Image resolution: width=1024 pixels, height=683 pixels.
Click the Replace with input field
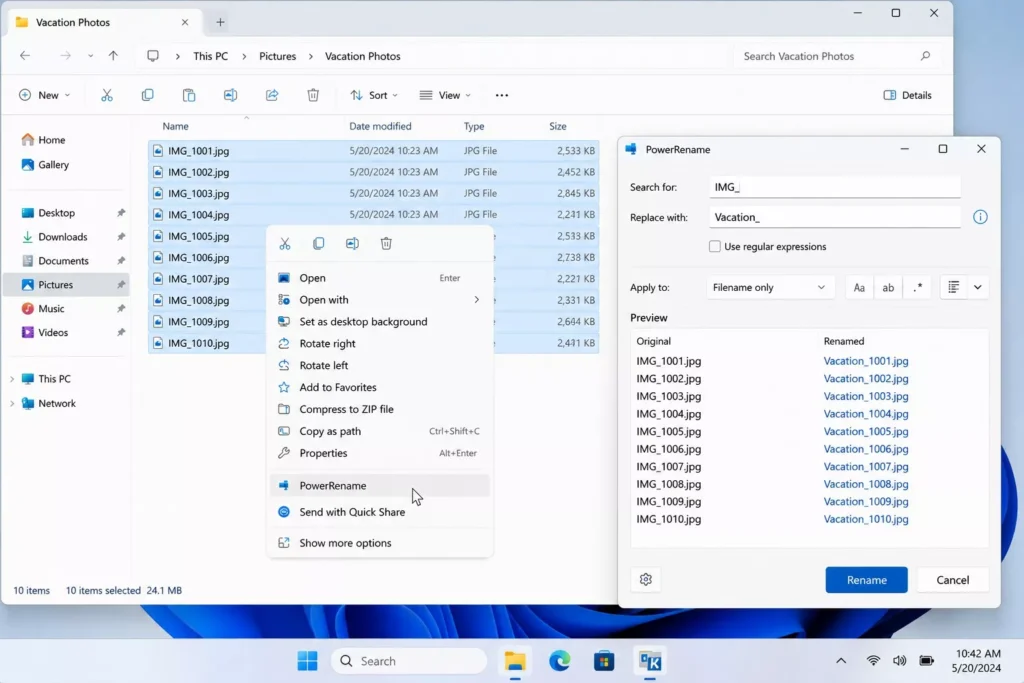[x=835, y=217]
